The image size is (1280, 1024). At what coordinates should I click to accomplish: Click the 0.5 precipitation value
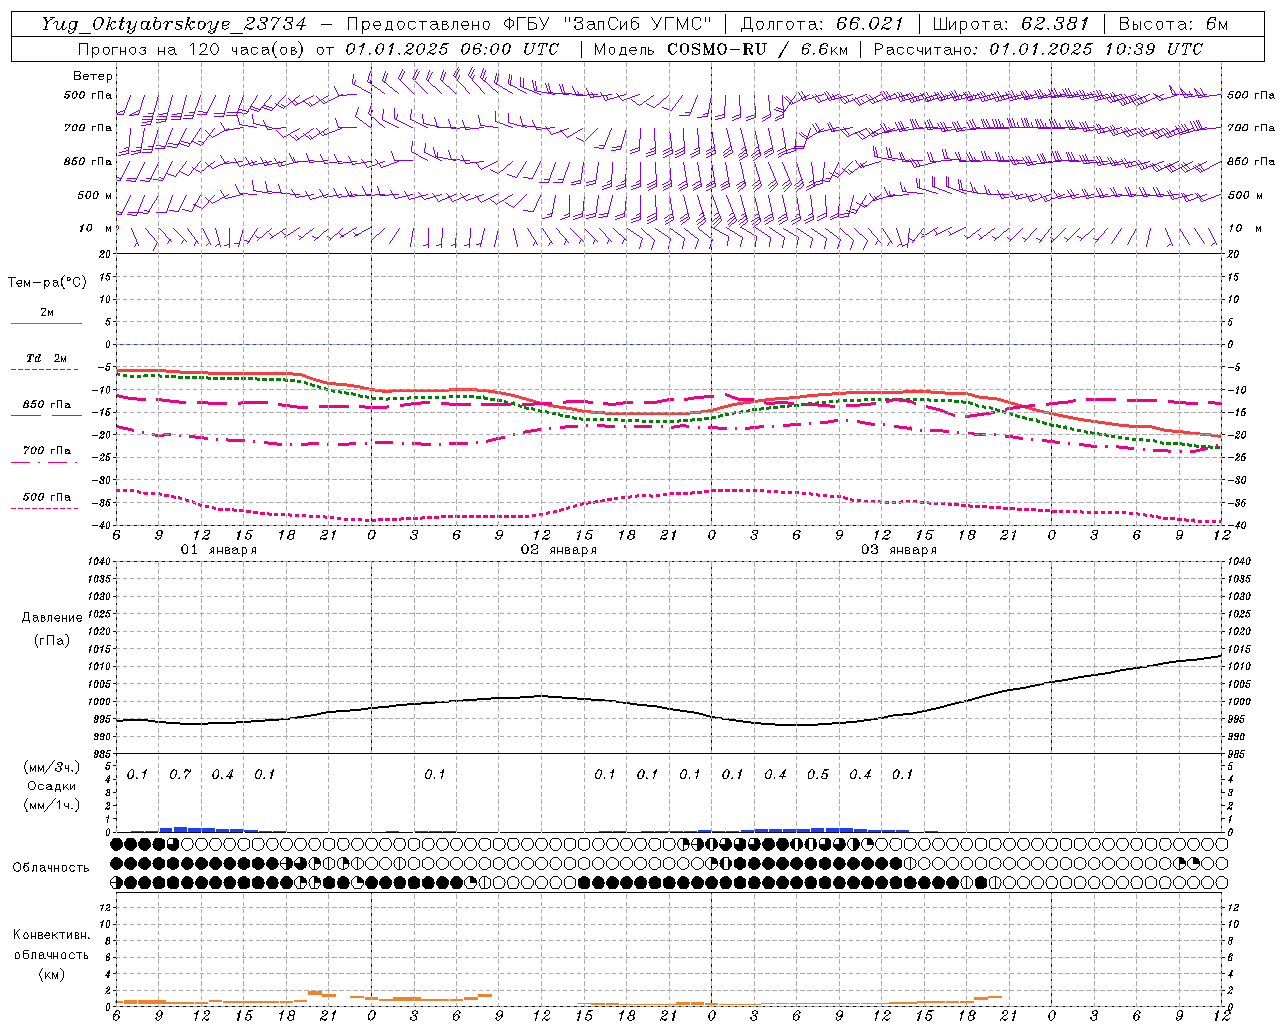pyautogui.click(x=818, y=775)
